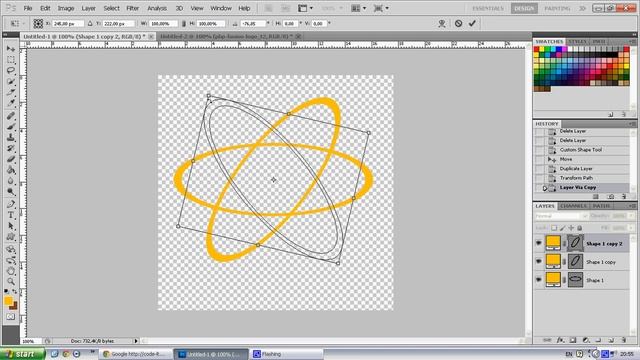Toggle Quick Mask mode
The image size is (640, 360).
point(11,317)
